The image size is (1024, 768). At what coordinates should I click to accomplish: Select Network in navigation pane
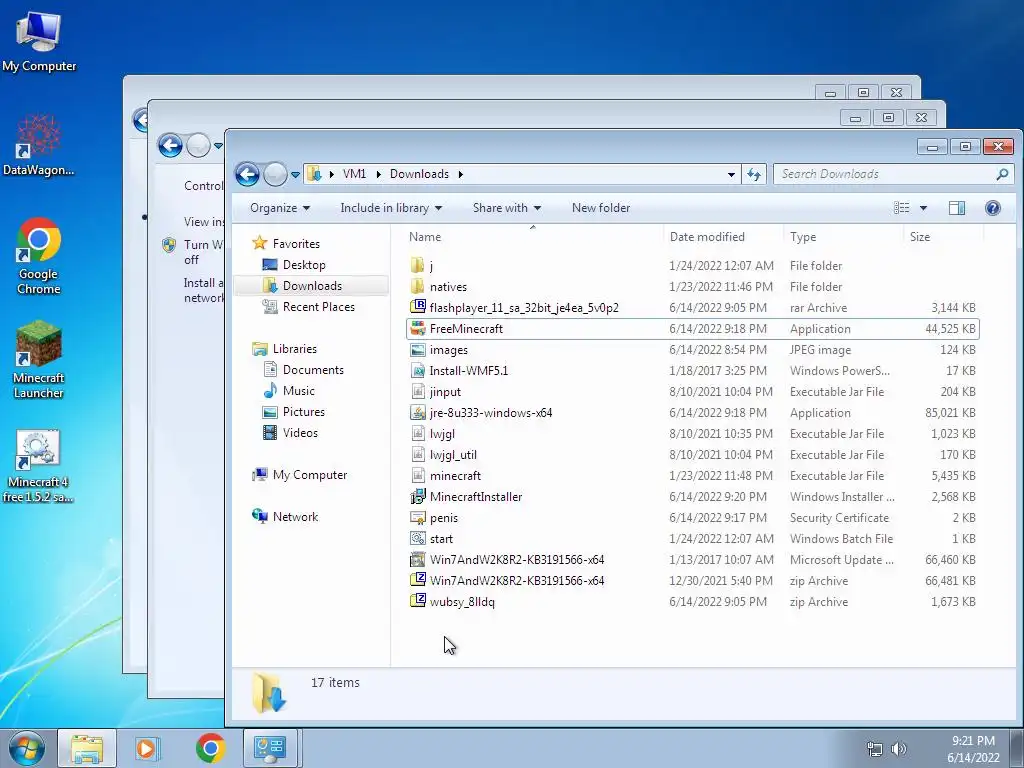[295, 517]
